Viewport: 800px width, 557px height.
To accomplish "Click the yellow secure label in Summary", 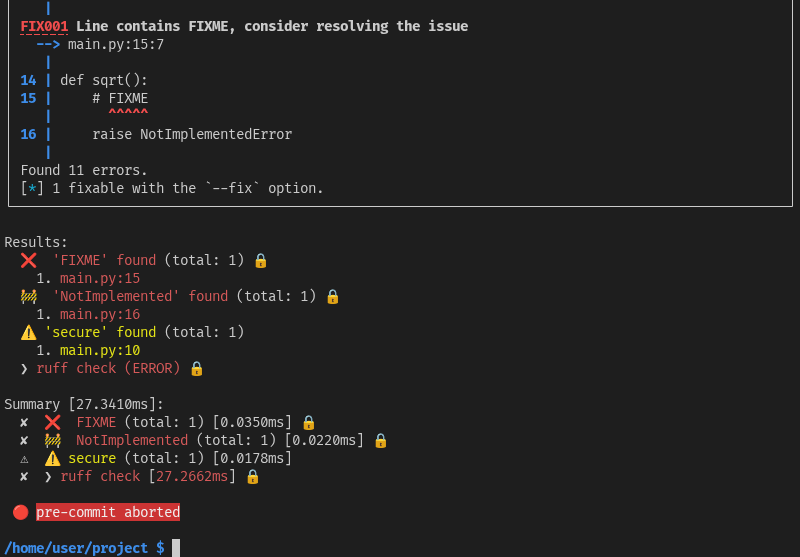I will point(92,458).
